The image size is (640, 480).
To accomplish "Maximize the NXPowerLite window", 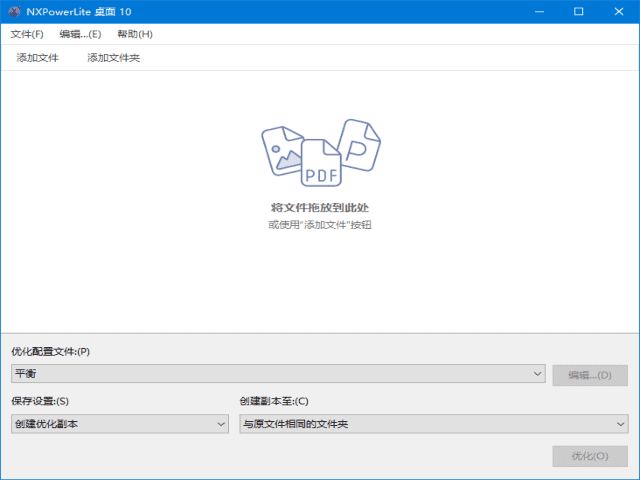I will [578, 11].
